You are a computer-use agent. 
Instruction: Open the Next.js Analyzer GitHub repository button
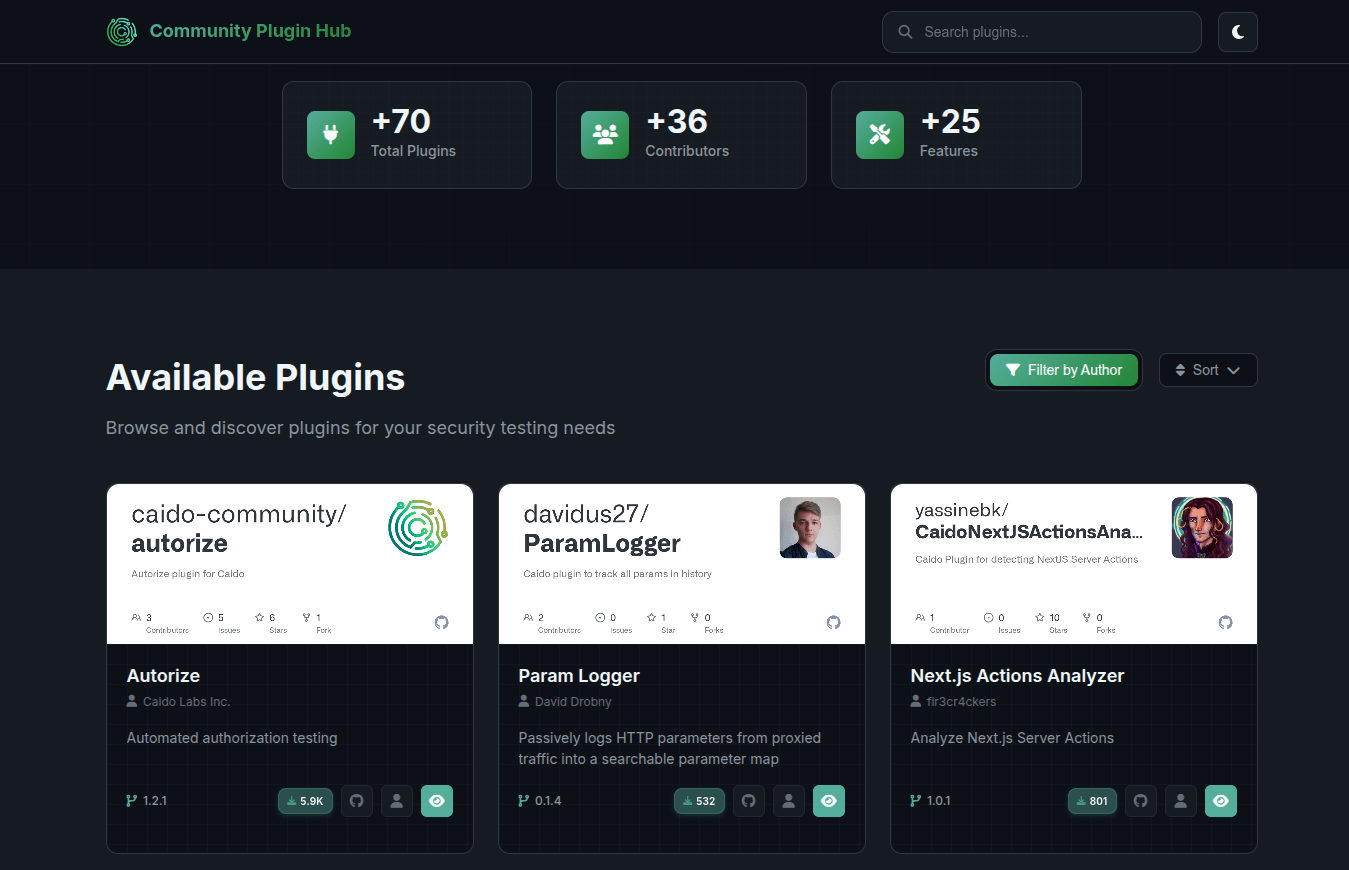pyautogui.click(x=1140, y=801)
